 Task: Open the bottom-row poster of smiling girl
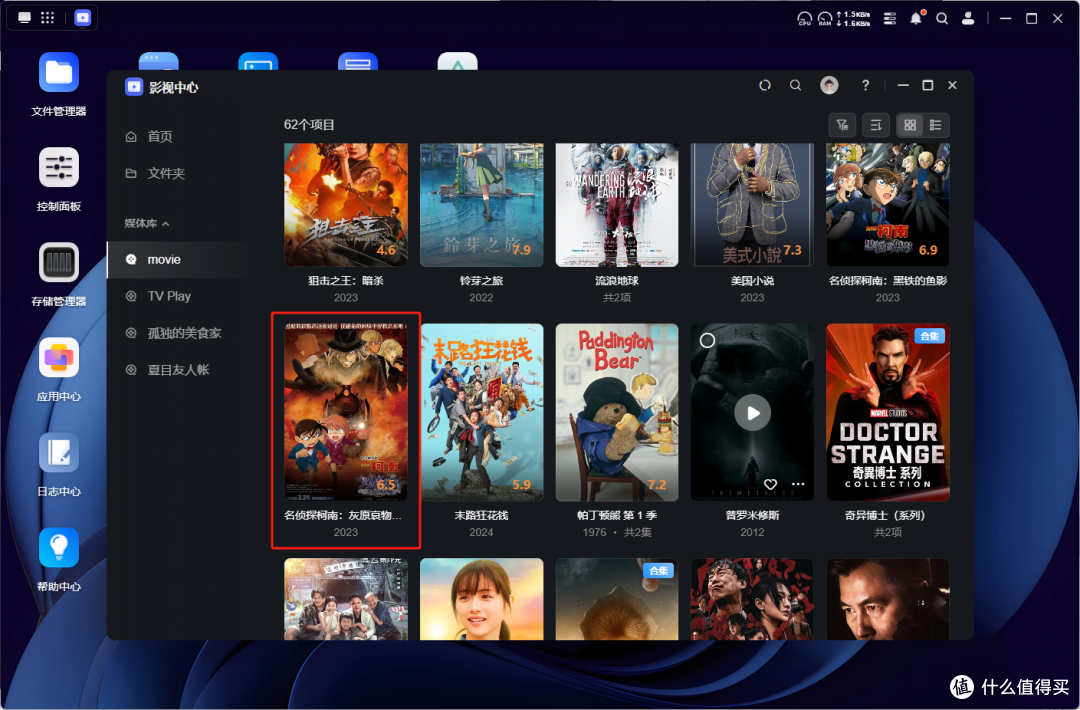pyautogui.click(x=481, y=599)
